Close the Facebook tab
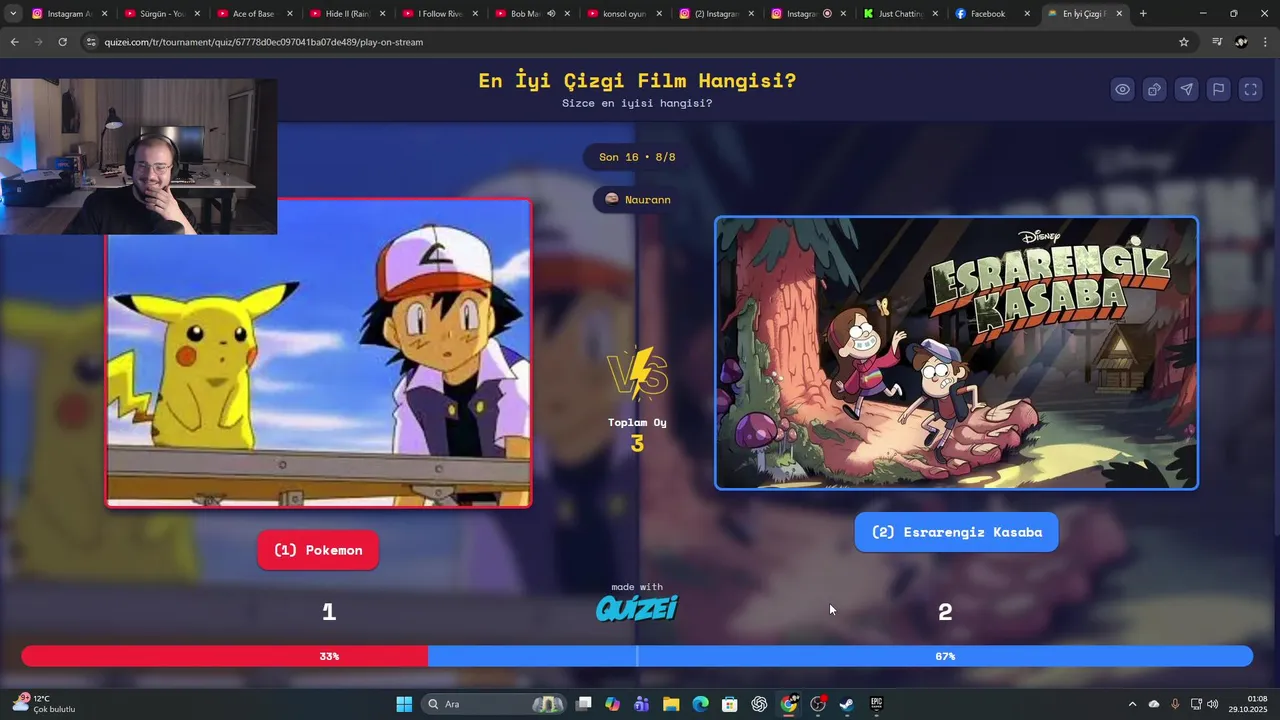 point(1027,14)
